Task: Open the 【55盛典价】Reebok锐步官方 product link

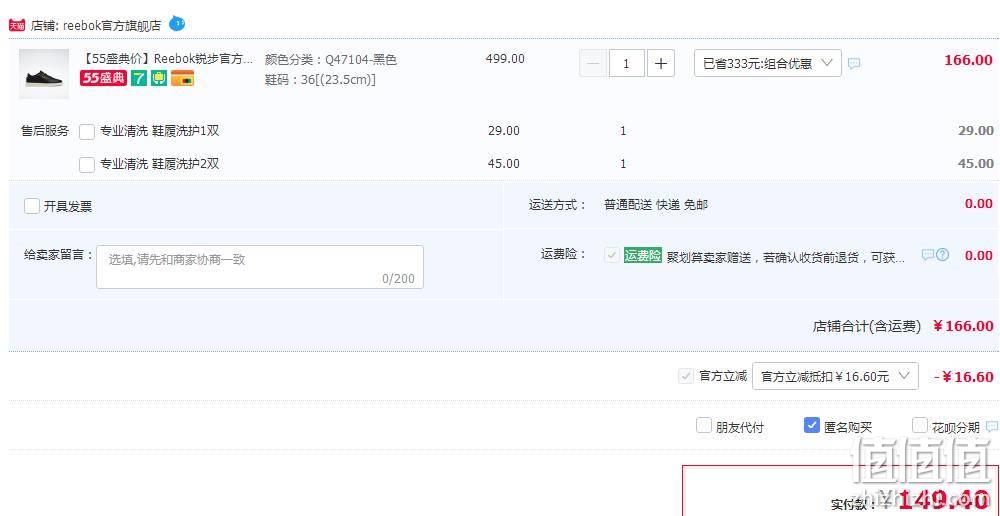Action: [167, 59]
